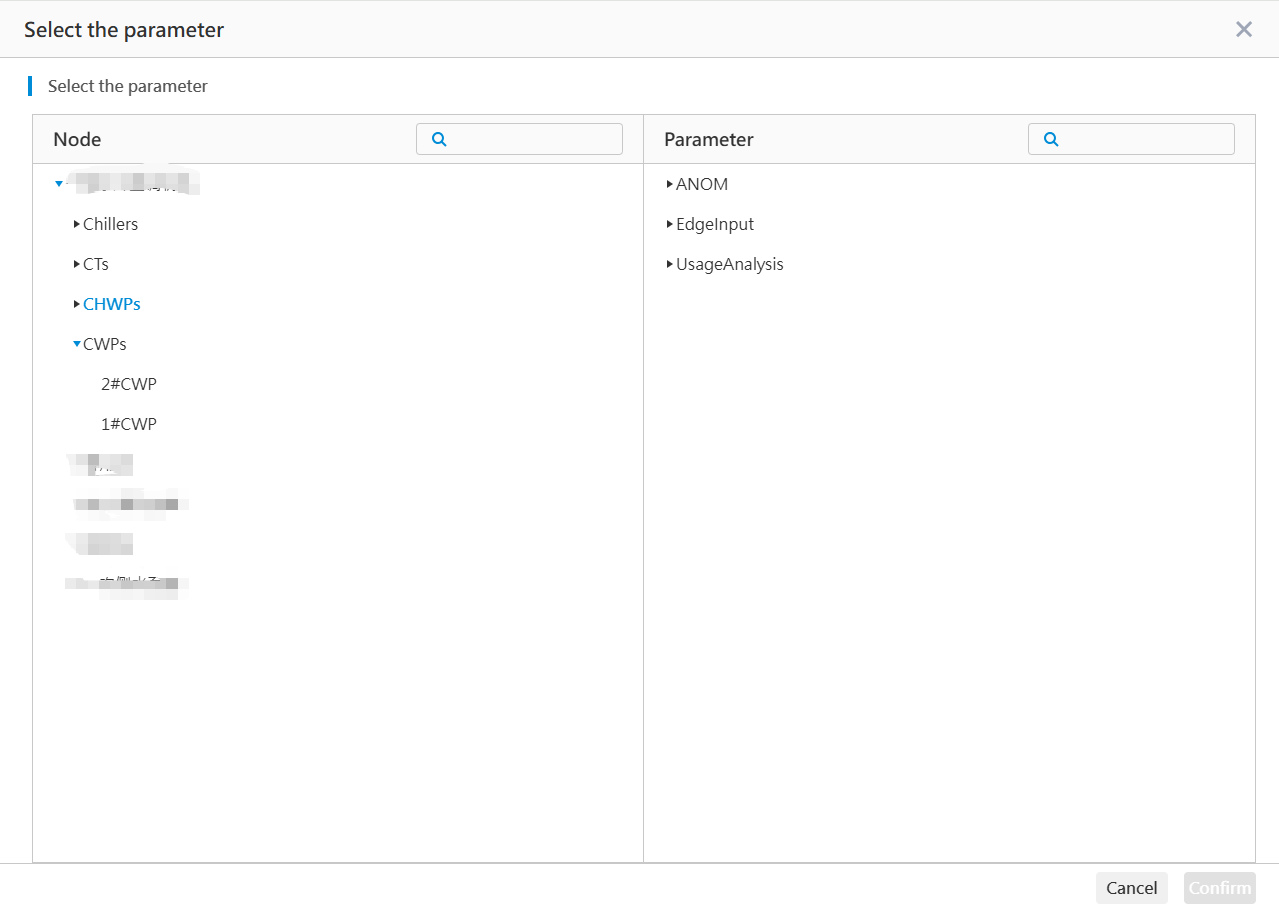The width and height of the screenshot is (1279, 905).
Task: Click the search icon in the Parameter panel
Action: 1050,139
